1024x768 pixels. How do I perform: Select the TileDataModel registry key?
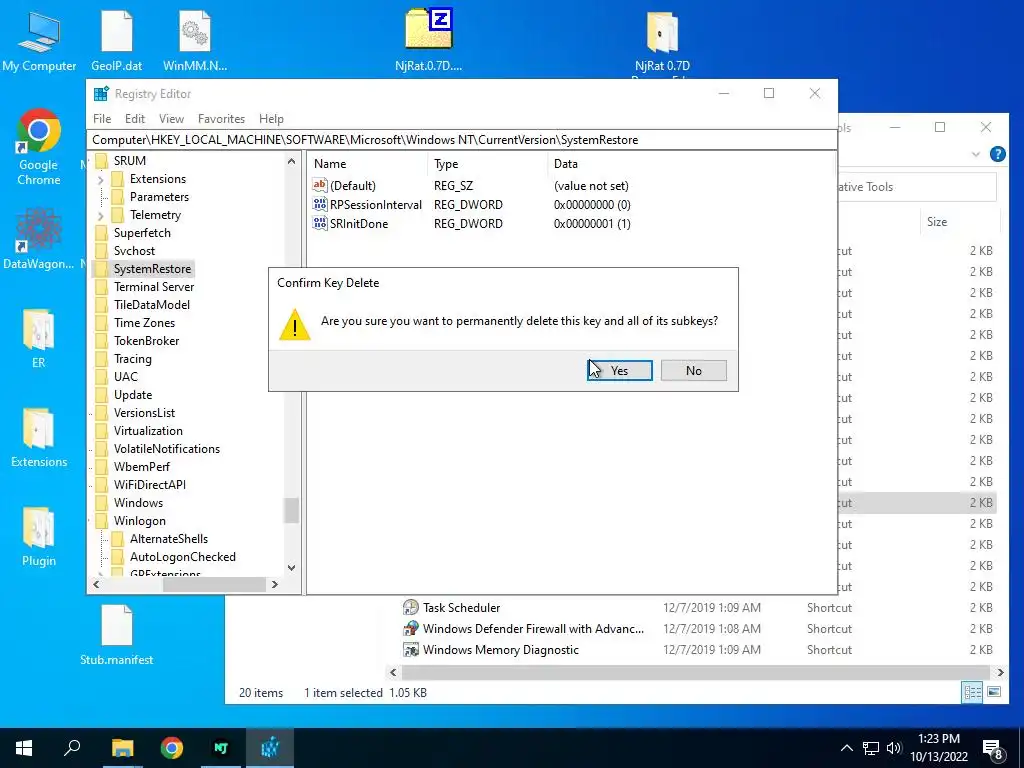[x=152, y=305]
